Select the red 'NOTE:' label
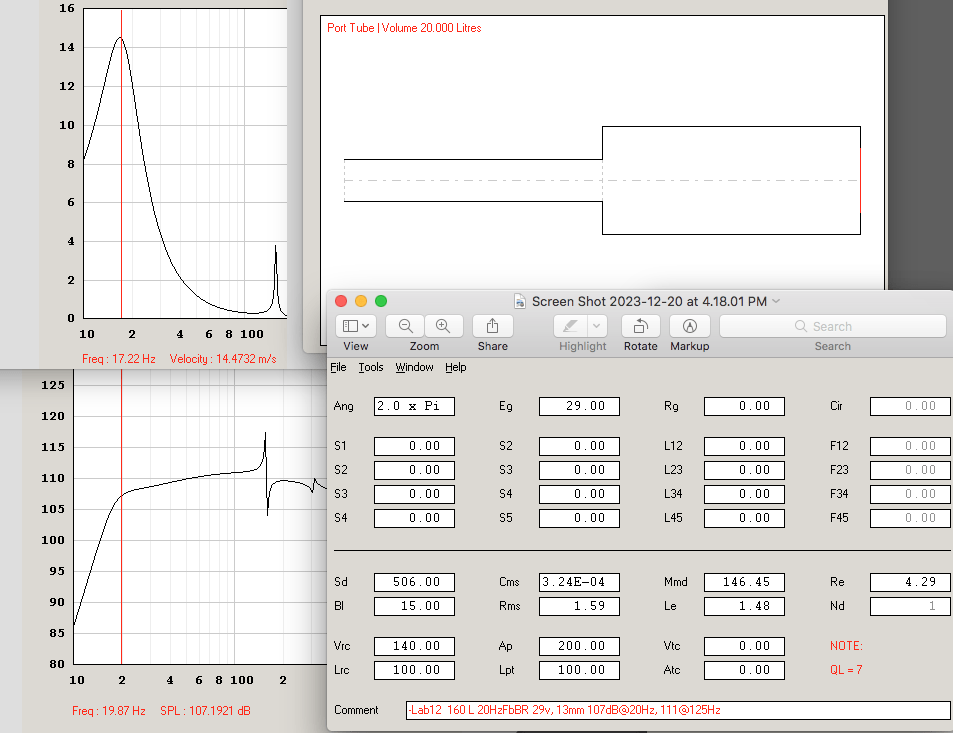953x733 pixels. 846,646
